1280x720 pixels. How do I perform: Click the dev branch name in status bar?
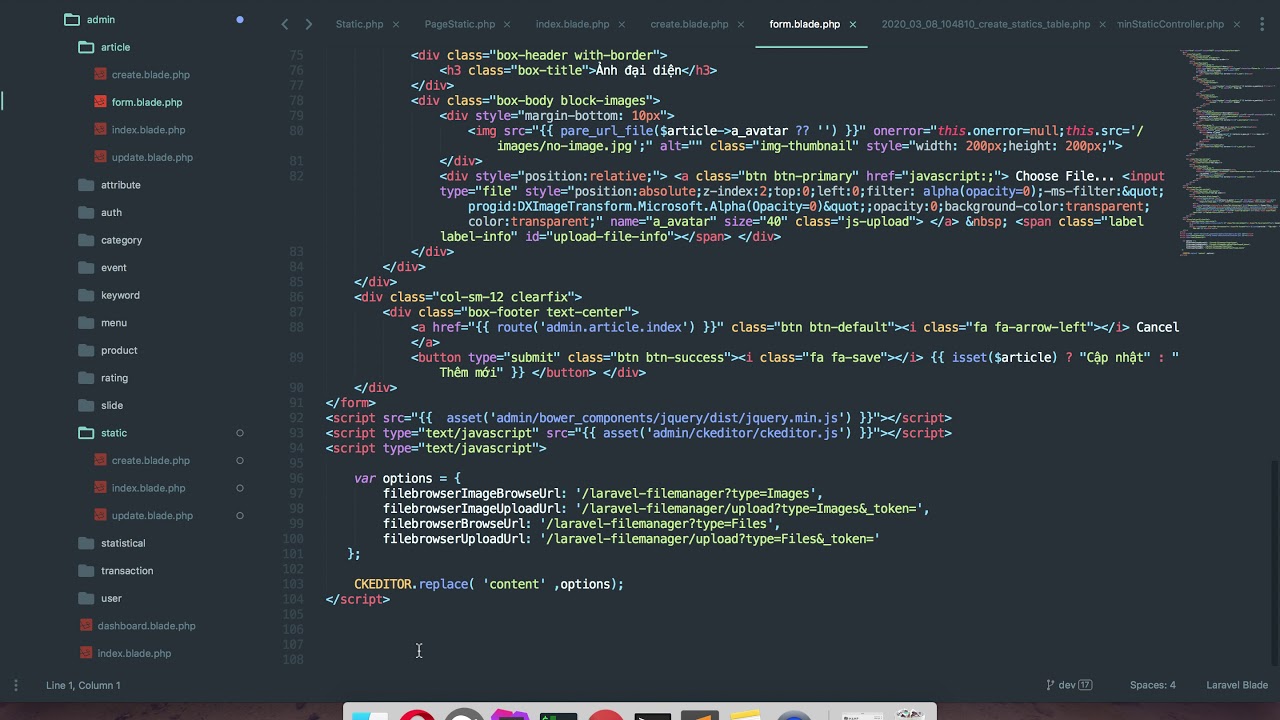[1067, 685]
